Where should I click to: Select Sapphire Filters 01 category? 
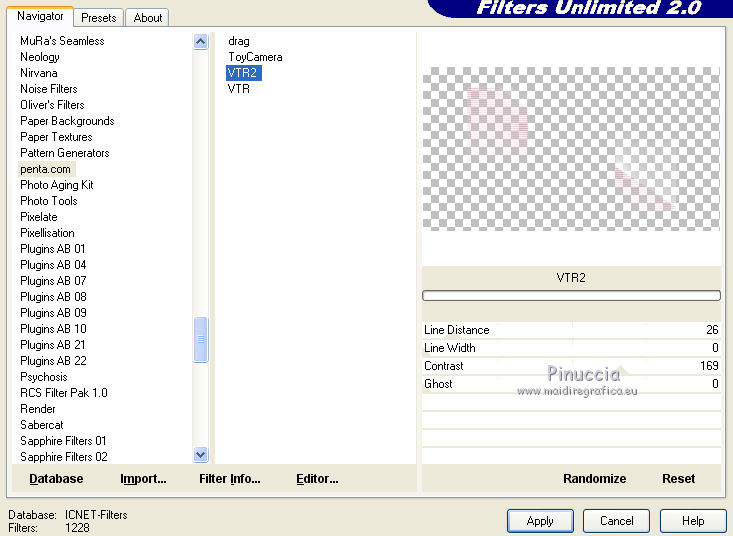pyautogui.click(x=63, y=441)
